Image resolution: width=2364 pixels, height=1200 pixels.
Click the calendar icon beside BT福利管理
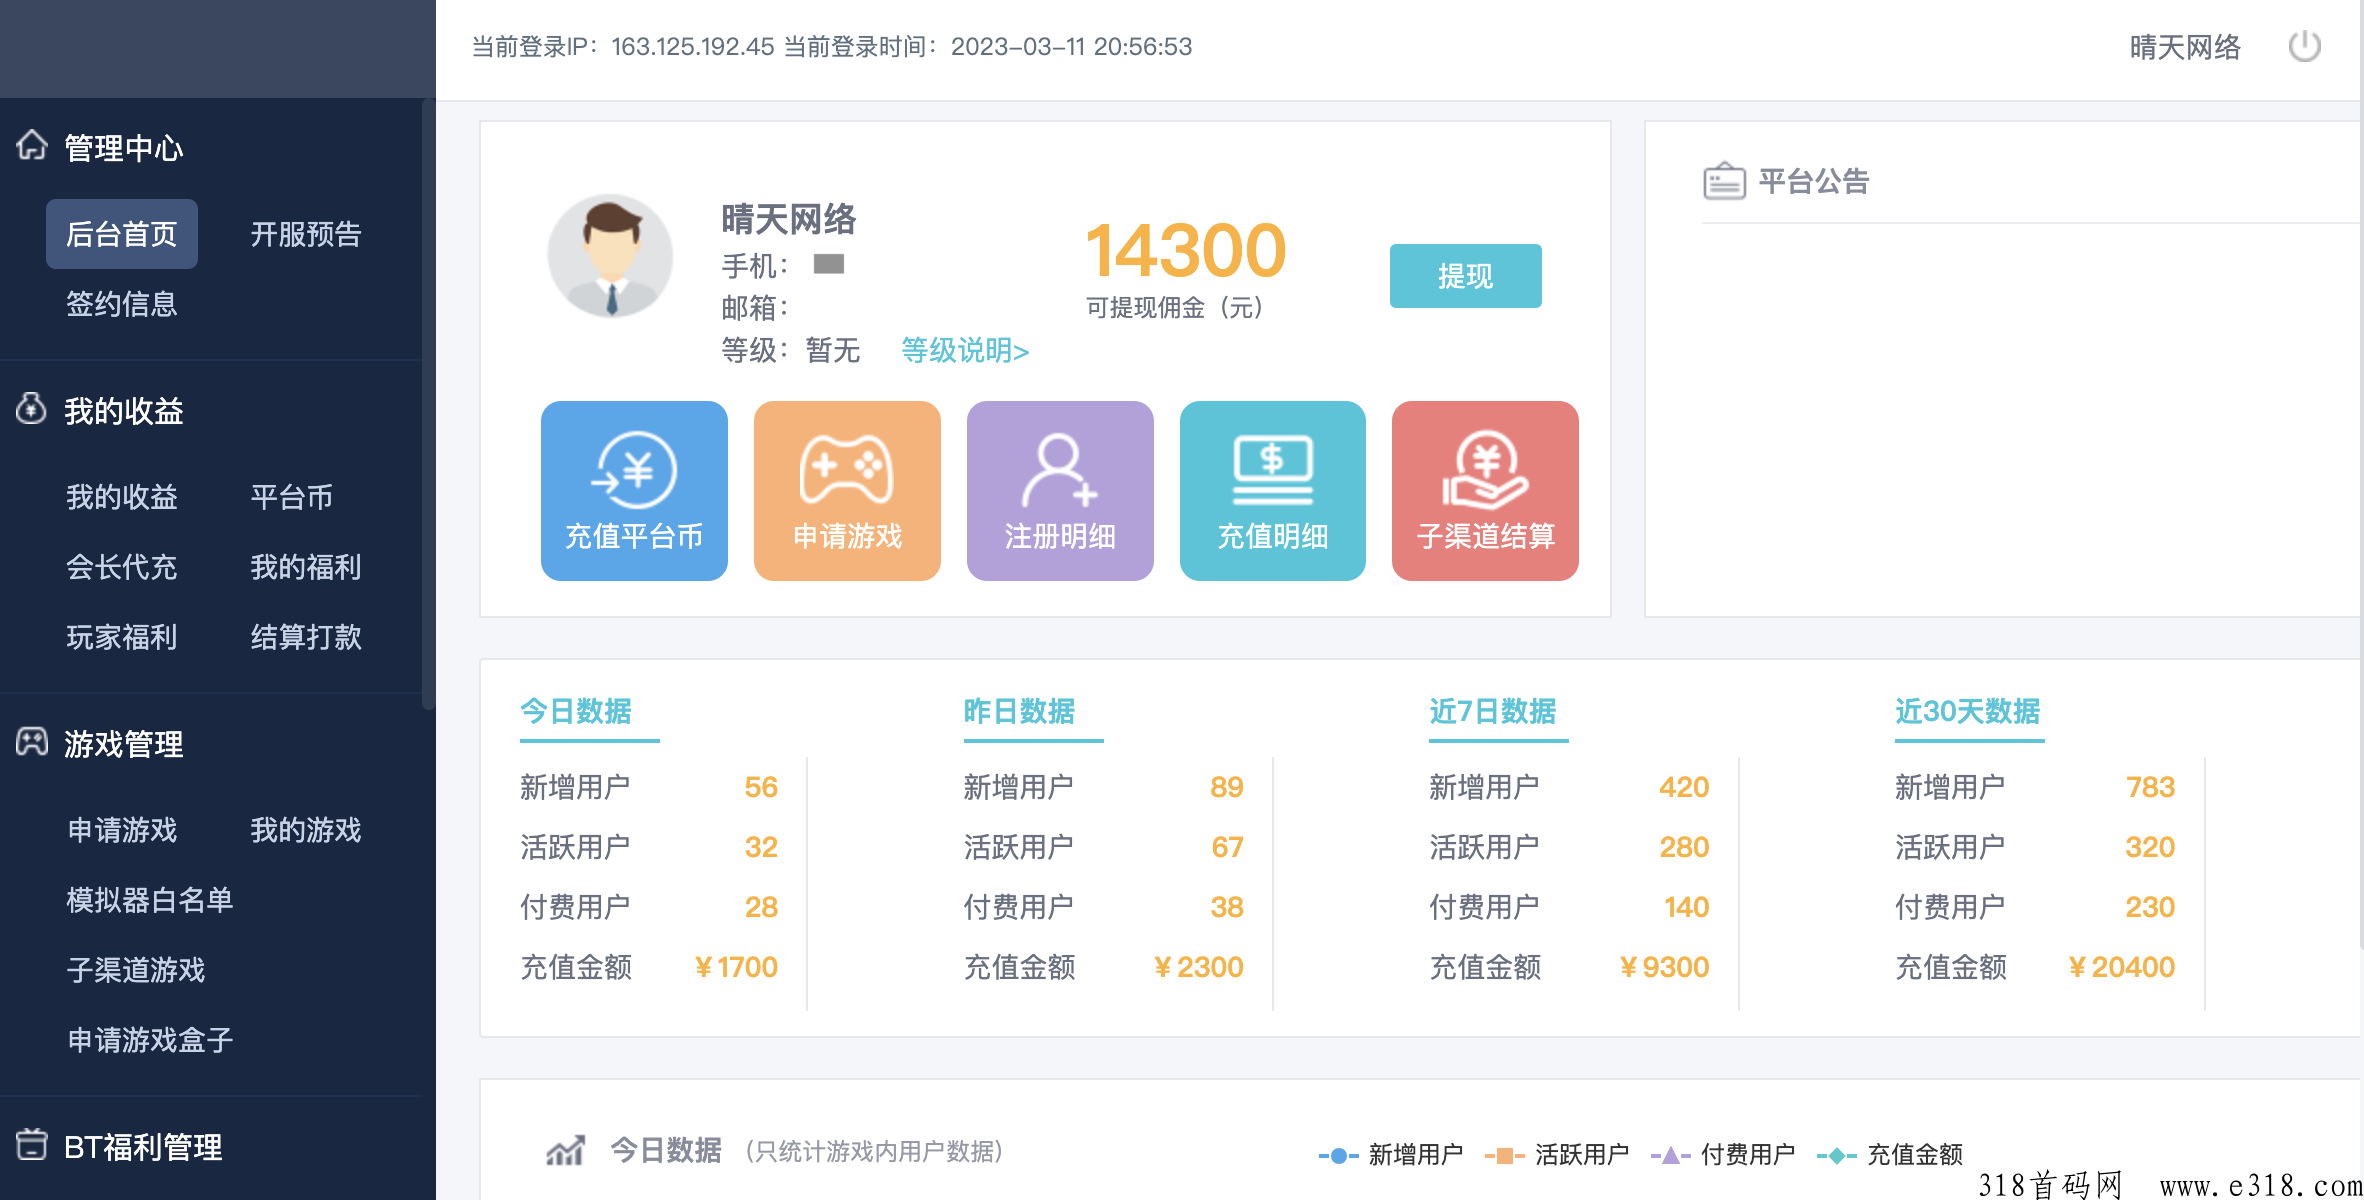32,1144
